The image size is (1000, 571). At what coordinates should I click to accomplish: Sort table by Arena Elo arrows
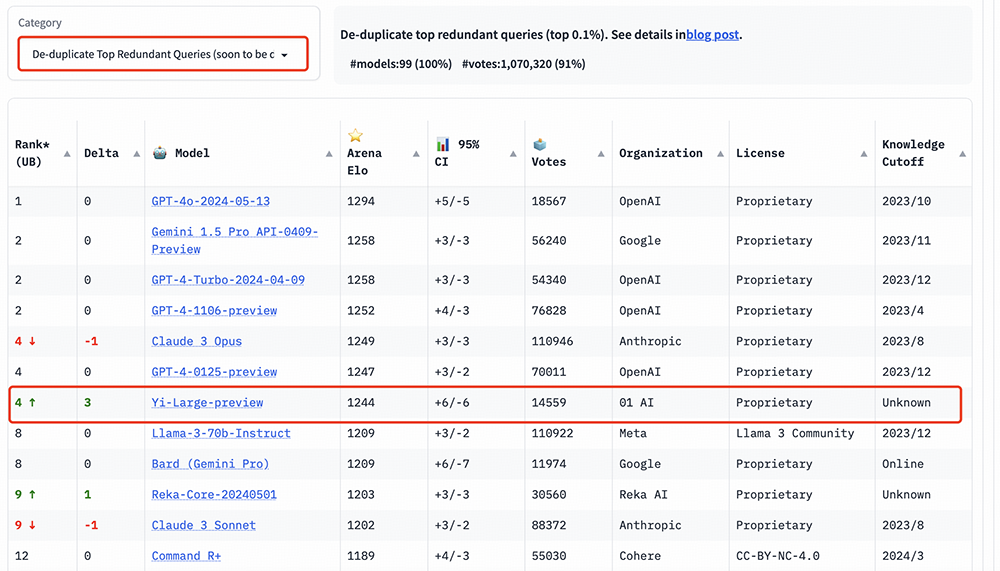coord(418,154)
